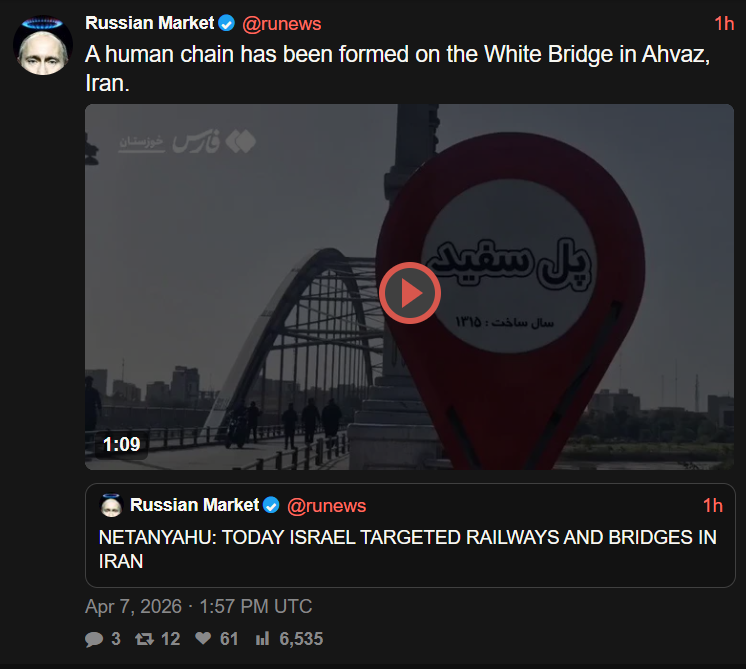Open the view count bar-chart icon

click(x=263, y=639)
